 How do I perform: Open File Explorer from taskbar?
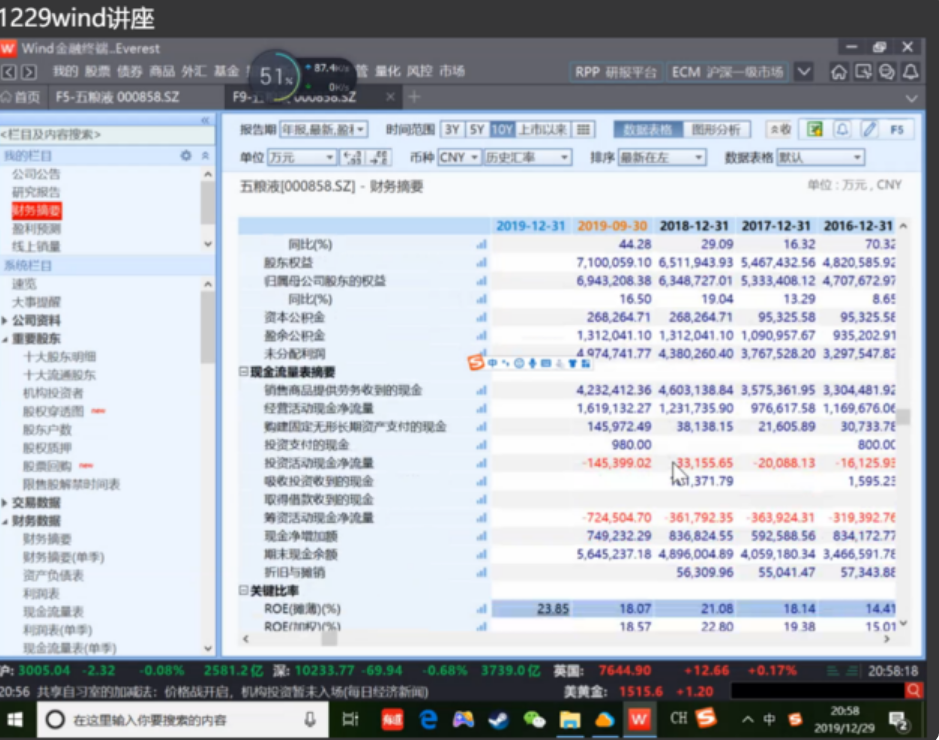(570, 720)
